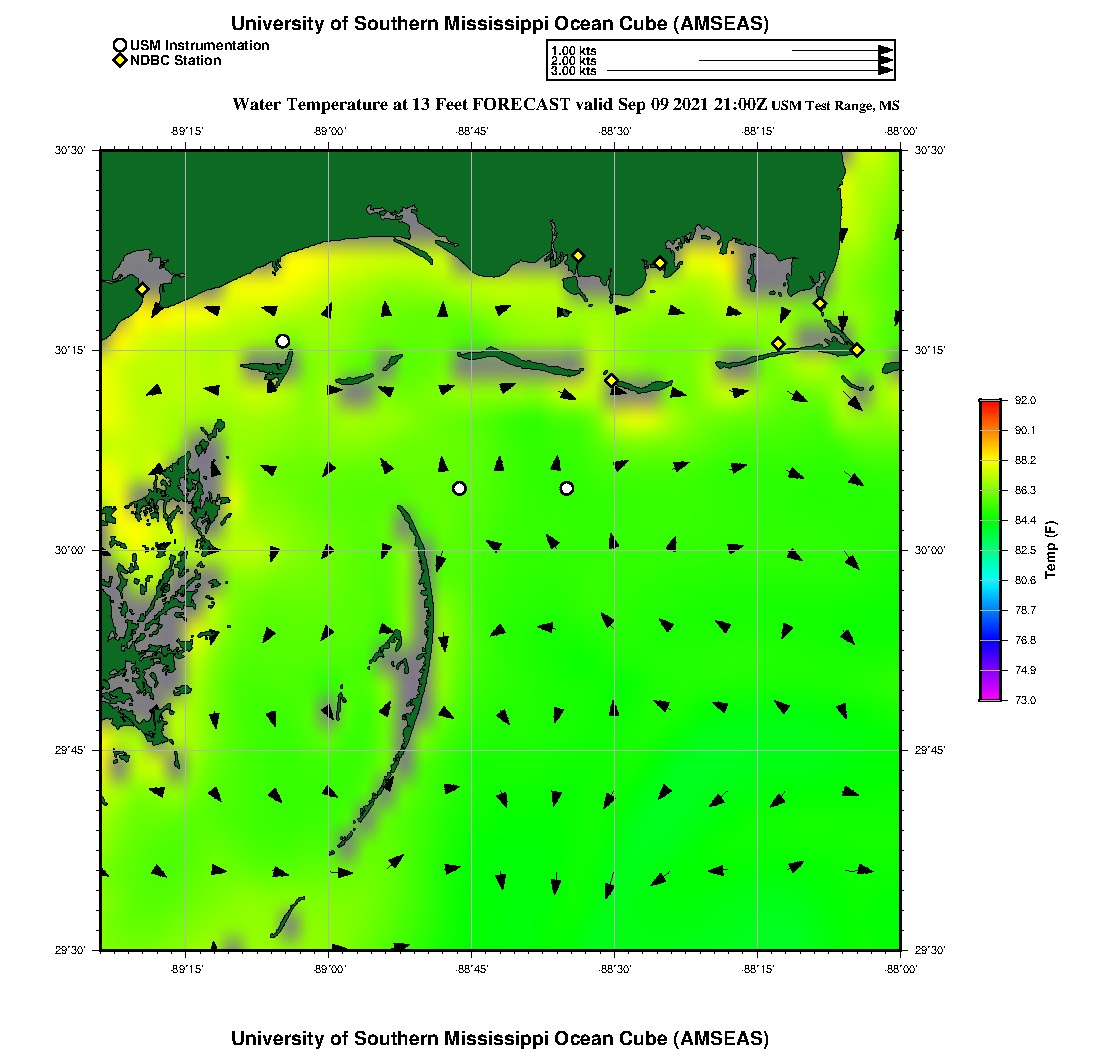Click the westernmost NDBC station diamond near -89°20'
Screen dimensions: 1100x1050
(142, 289)
